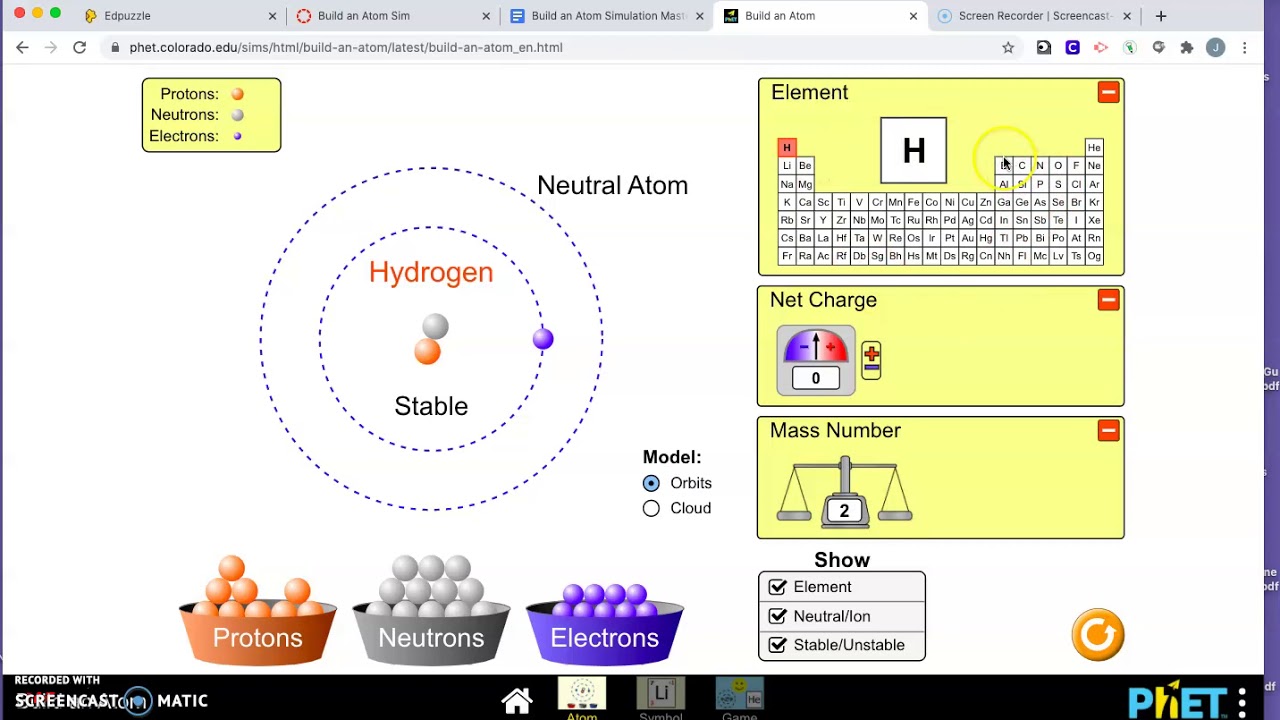1280x720 pixels.
Task: Click the gray neutron in the nucleus
Action: point(435,327)
